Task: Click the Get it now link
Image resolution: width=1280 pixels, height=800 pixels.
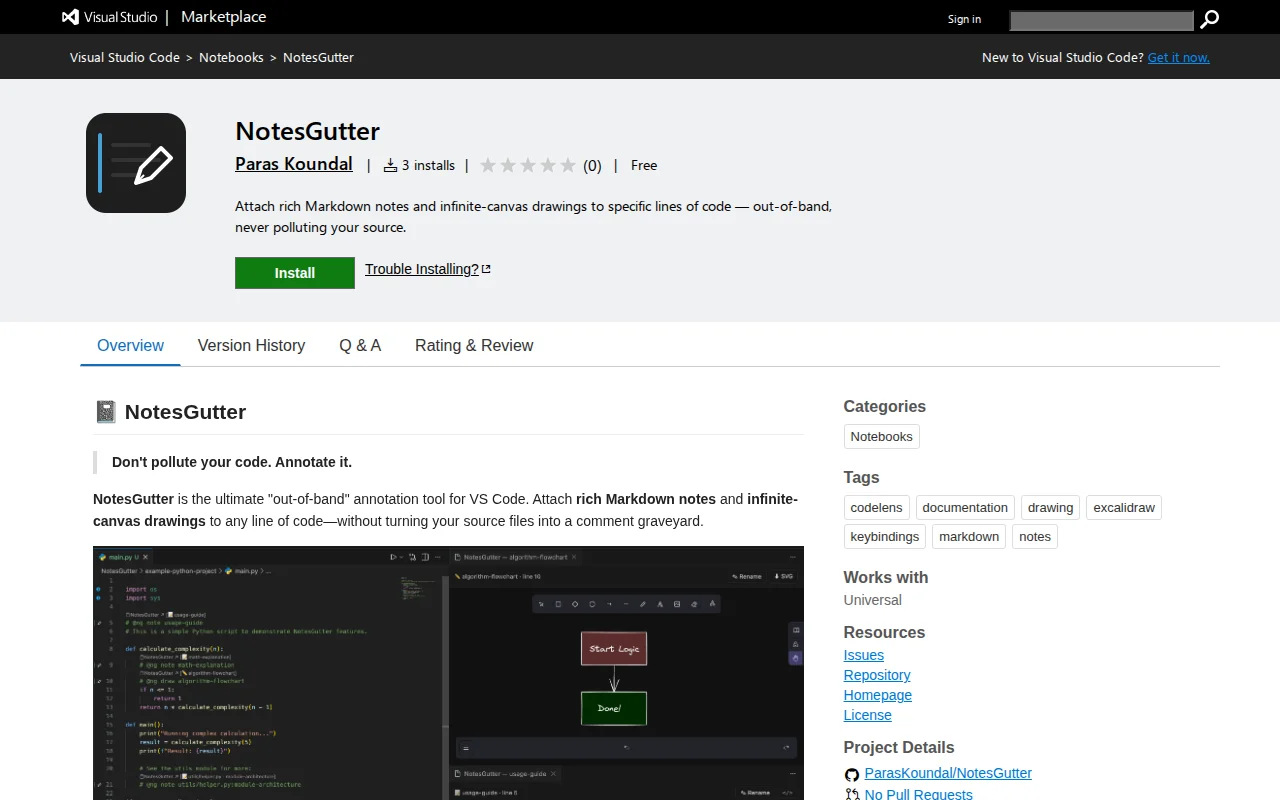Action: coord(1179,57)
